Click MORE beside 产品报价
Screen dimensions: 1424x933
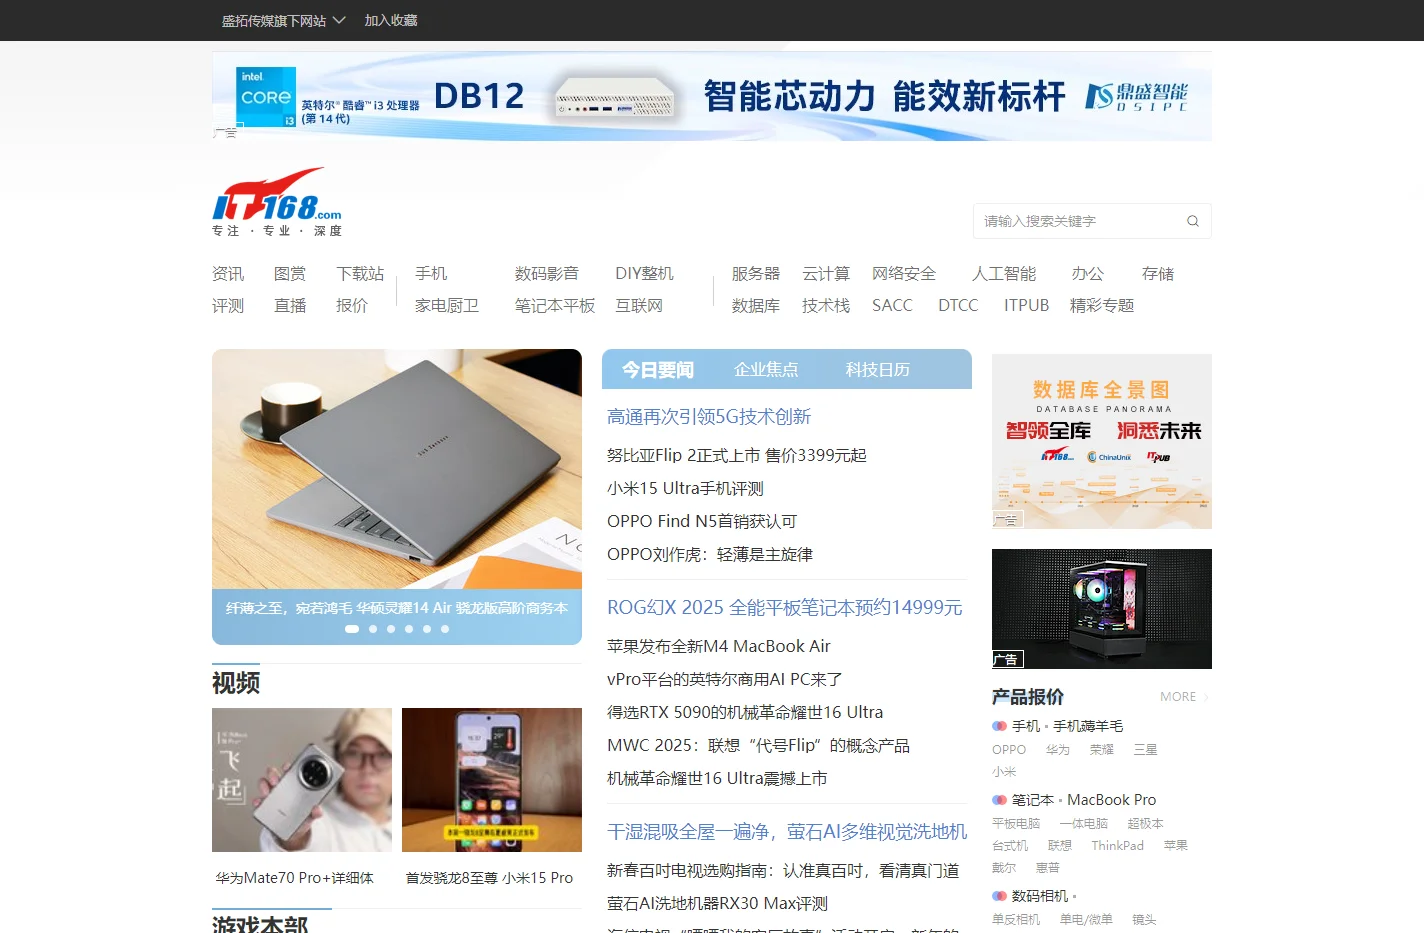pyautogui.click(x=1183, y=696)
